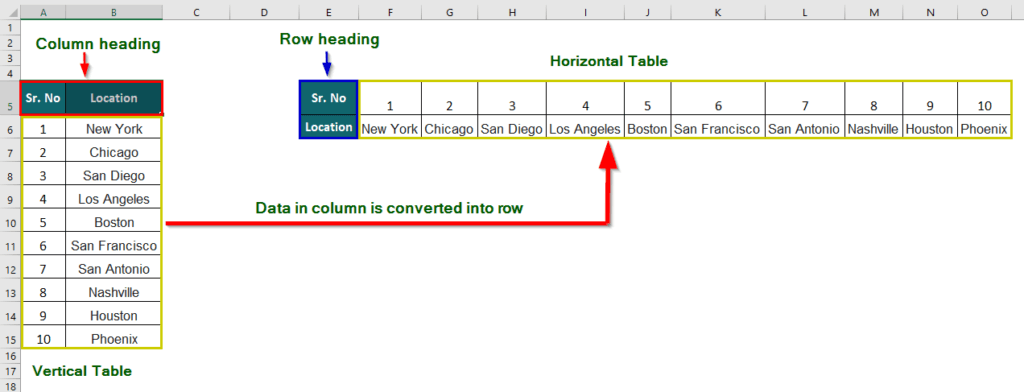The height and width of the screenshot is (392, 1024).
Task: Click the Vertical Table label
Action: click(x=82, y=371)
